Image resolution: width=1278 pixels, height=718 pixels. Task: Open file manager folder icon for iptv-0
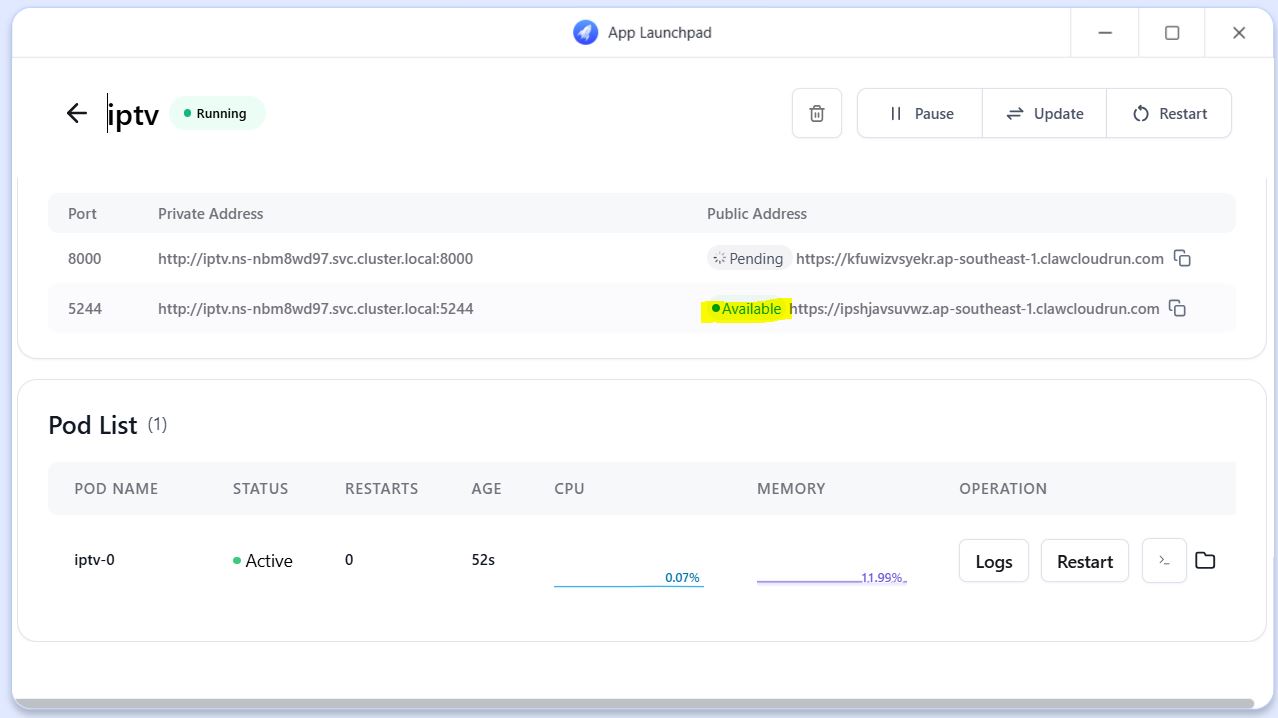[x=1205, y=561]
